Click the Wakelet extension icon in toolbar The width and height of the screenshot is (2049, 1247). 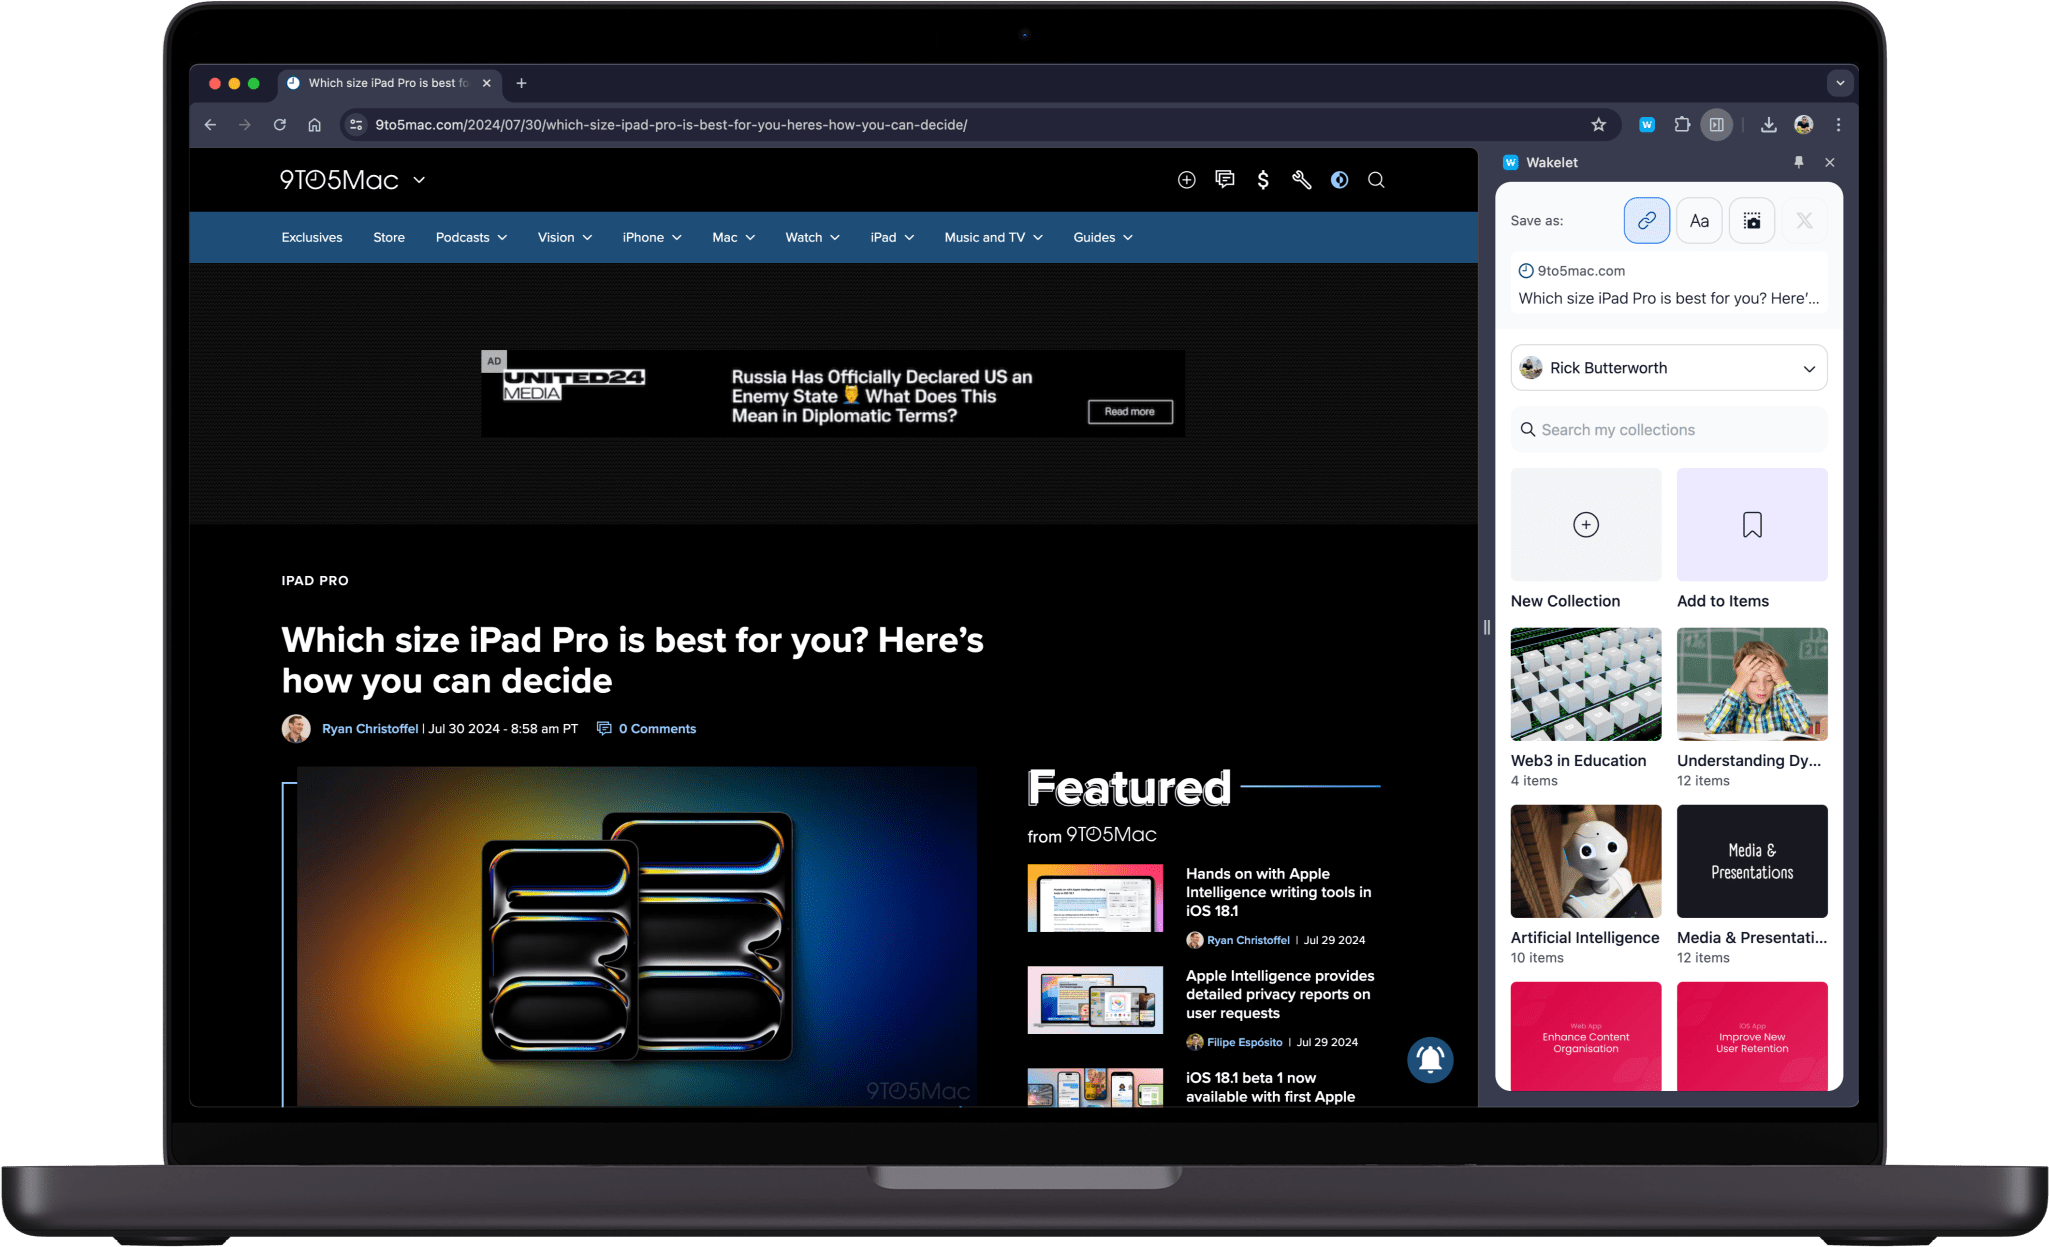(x=1647, y=125)
